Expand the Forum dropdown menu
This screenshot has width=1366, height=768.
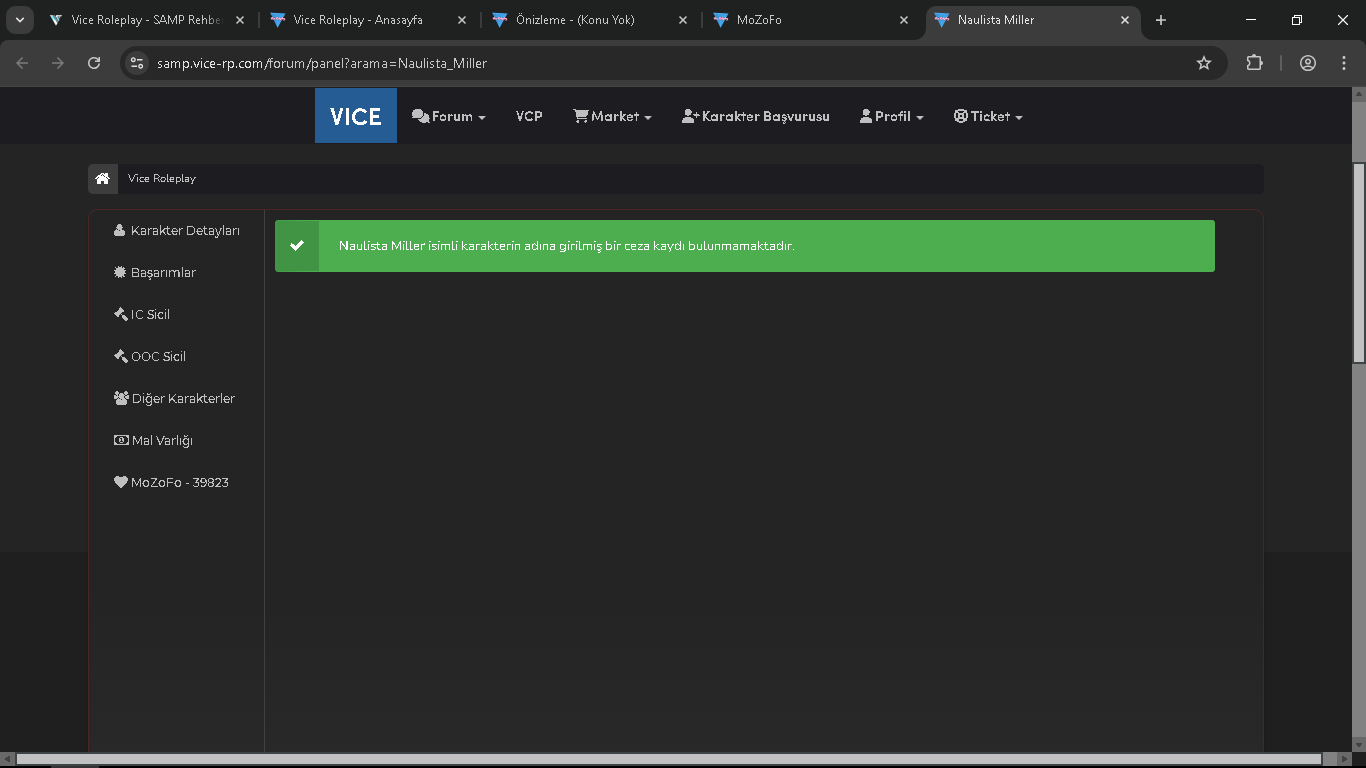(449, 117)
